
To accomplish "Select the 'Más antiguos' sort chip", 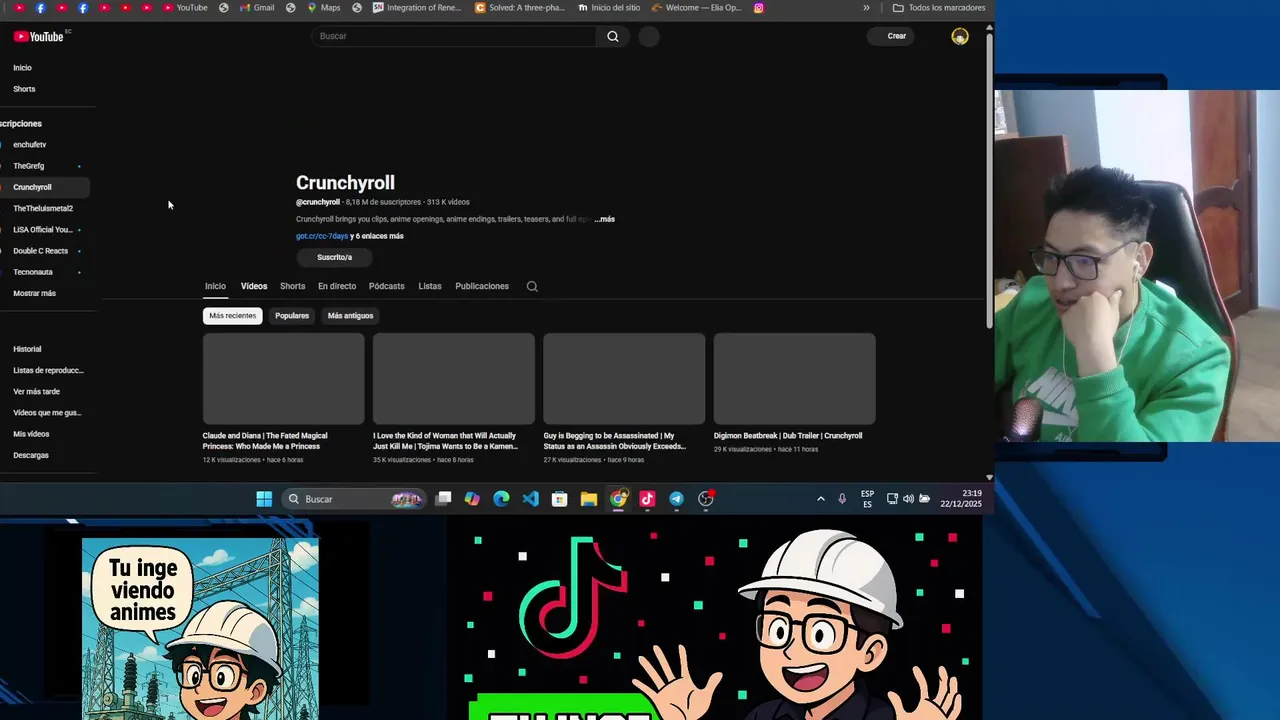I will tap(350, 316).
